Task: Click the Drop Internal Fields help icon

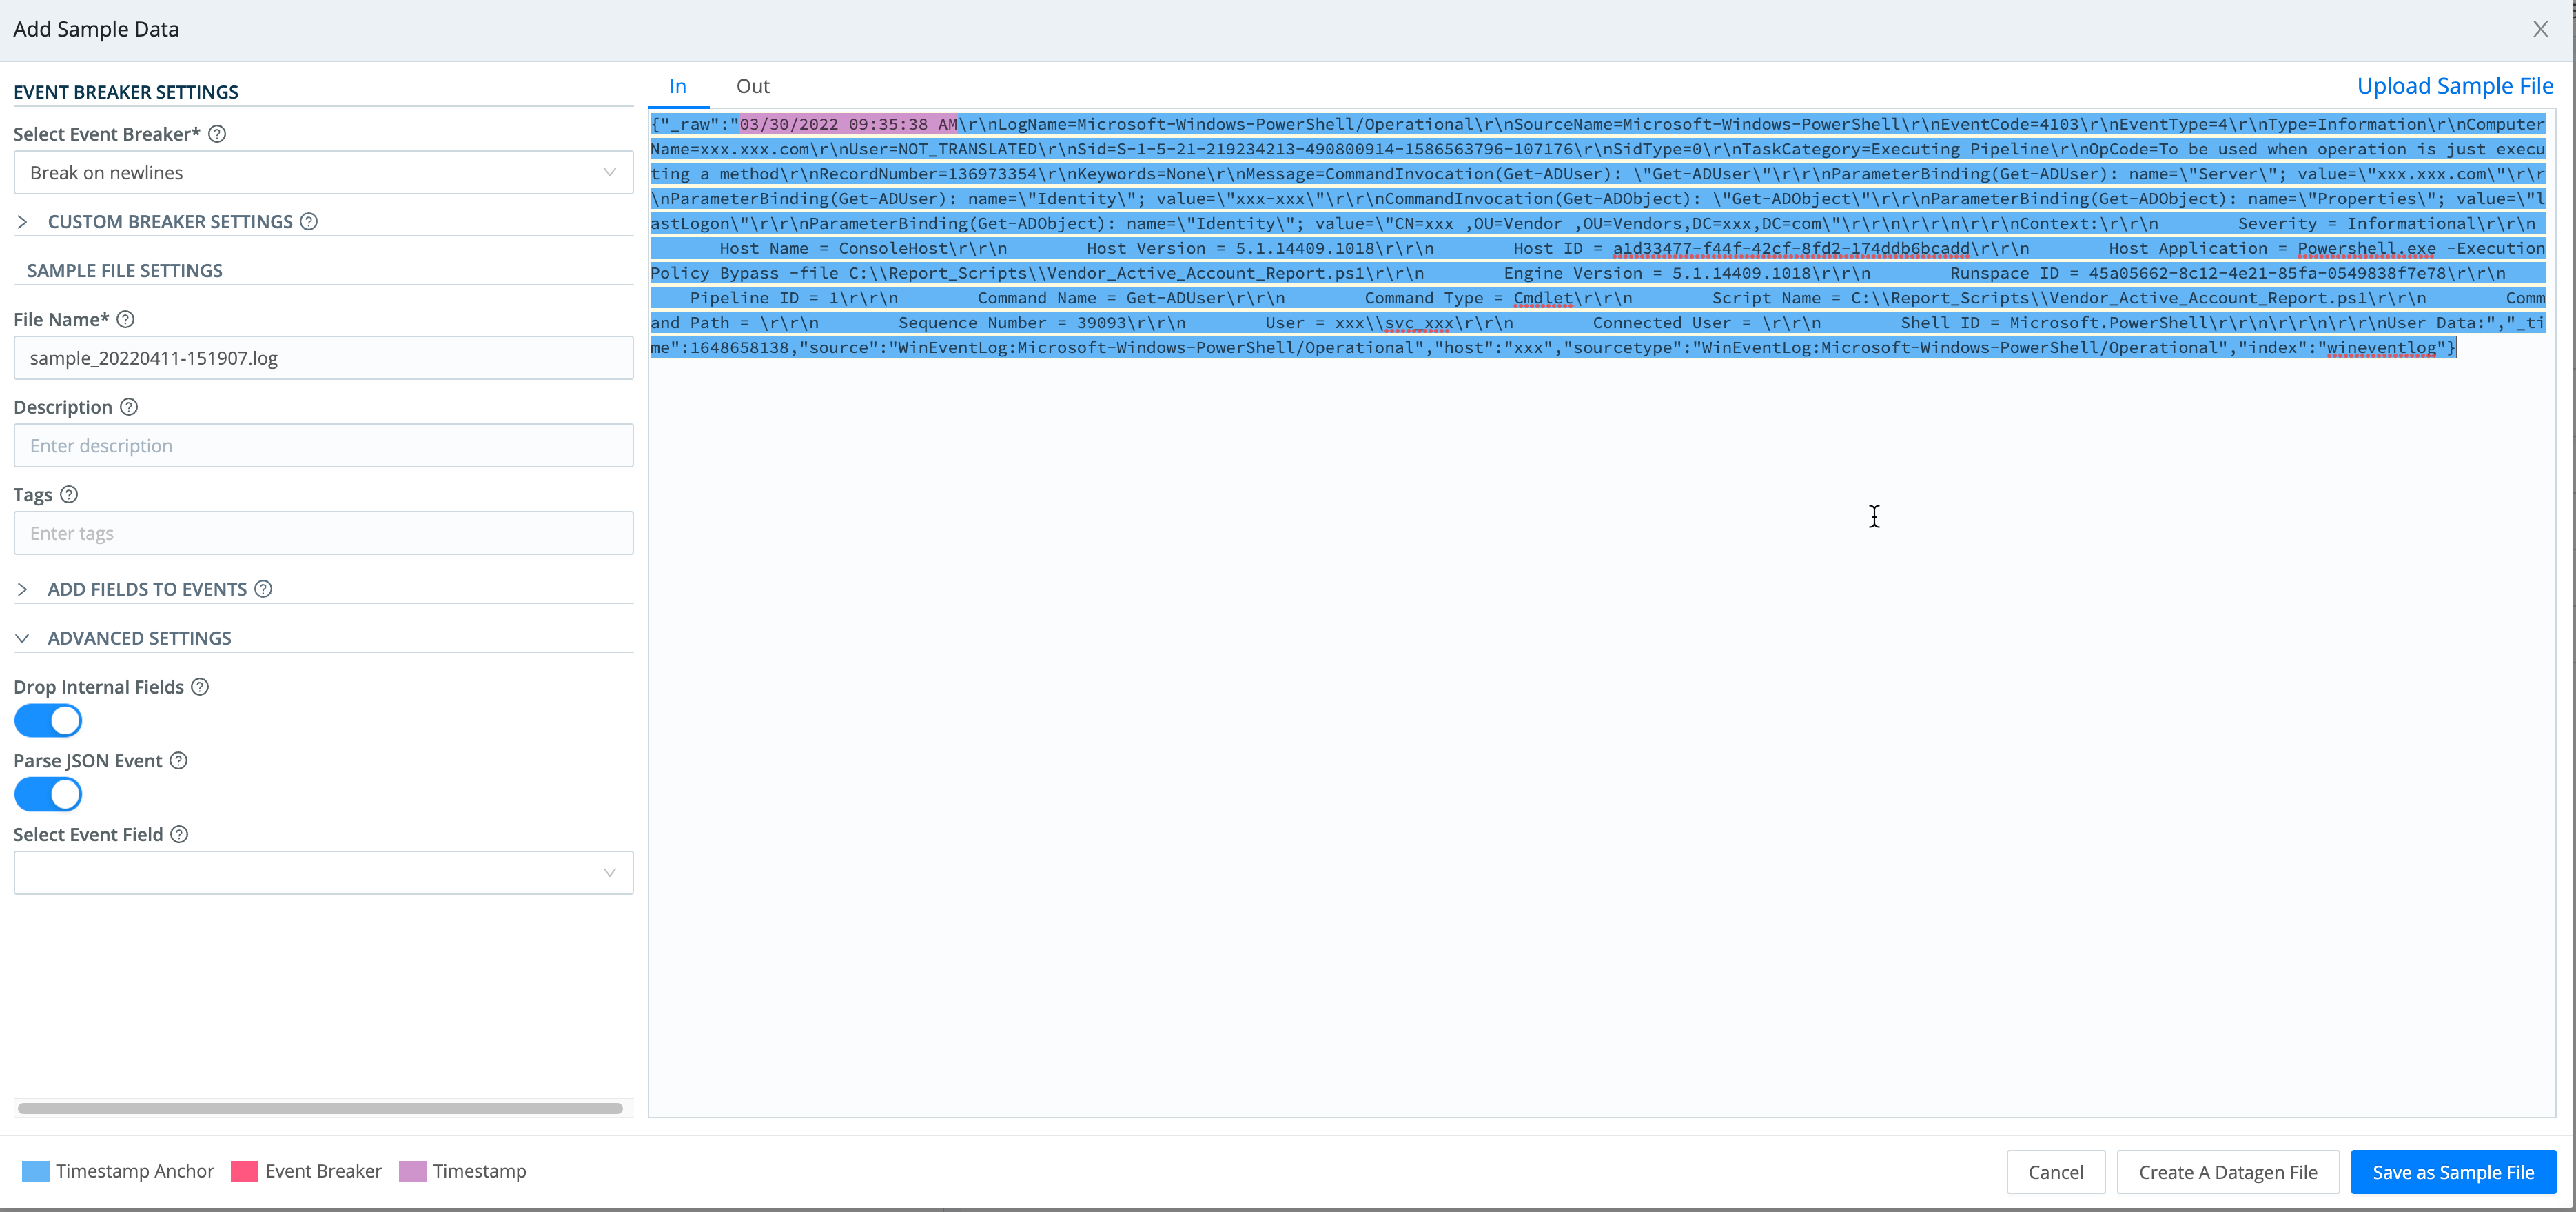Action: click(x=200, y=687)
